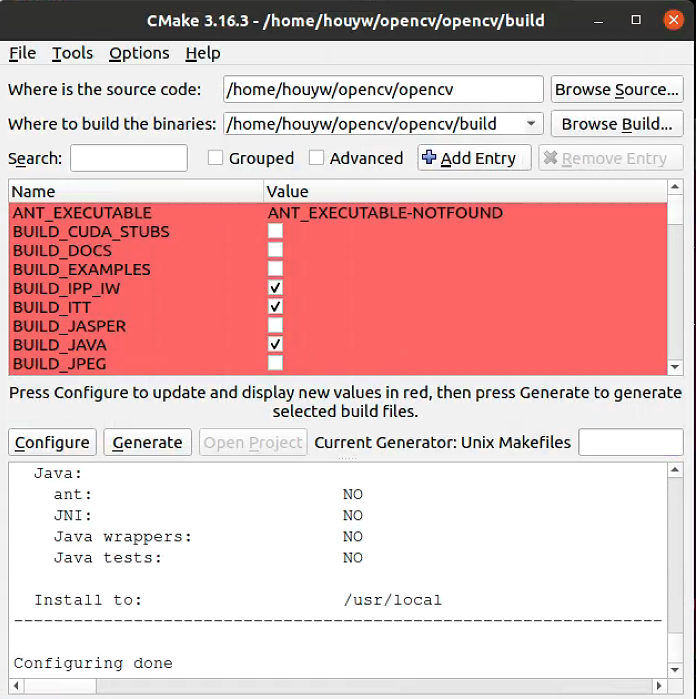Click the cache table scroll down arrow
Image resolution: width=696 pixels, height=699 pixels.
[x=675, y=367]
